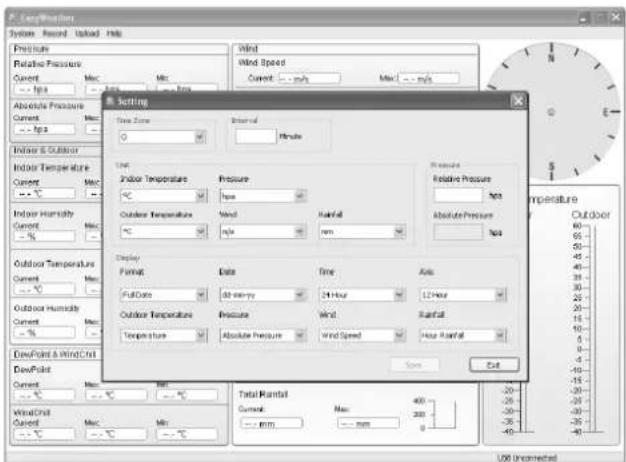Screen dimensions: 626x462
Task: Open the Date format dropdown
Action: tap(263, 295)
